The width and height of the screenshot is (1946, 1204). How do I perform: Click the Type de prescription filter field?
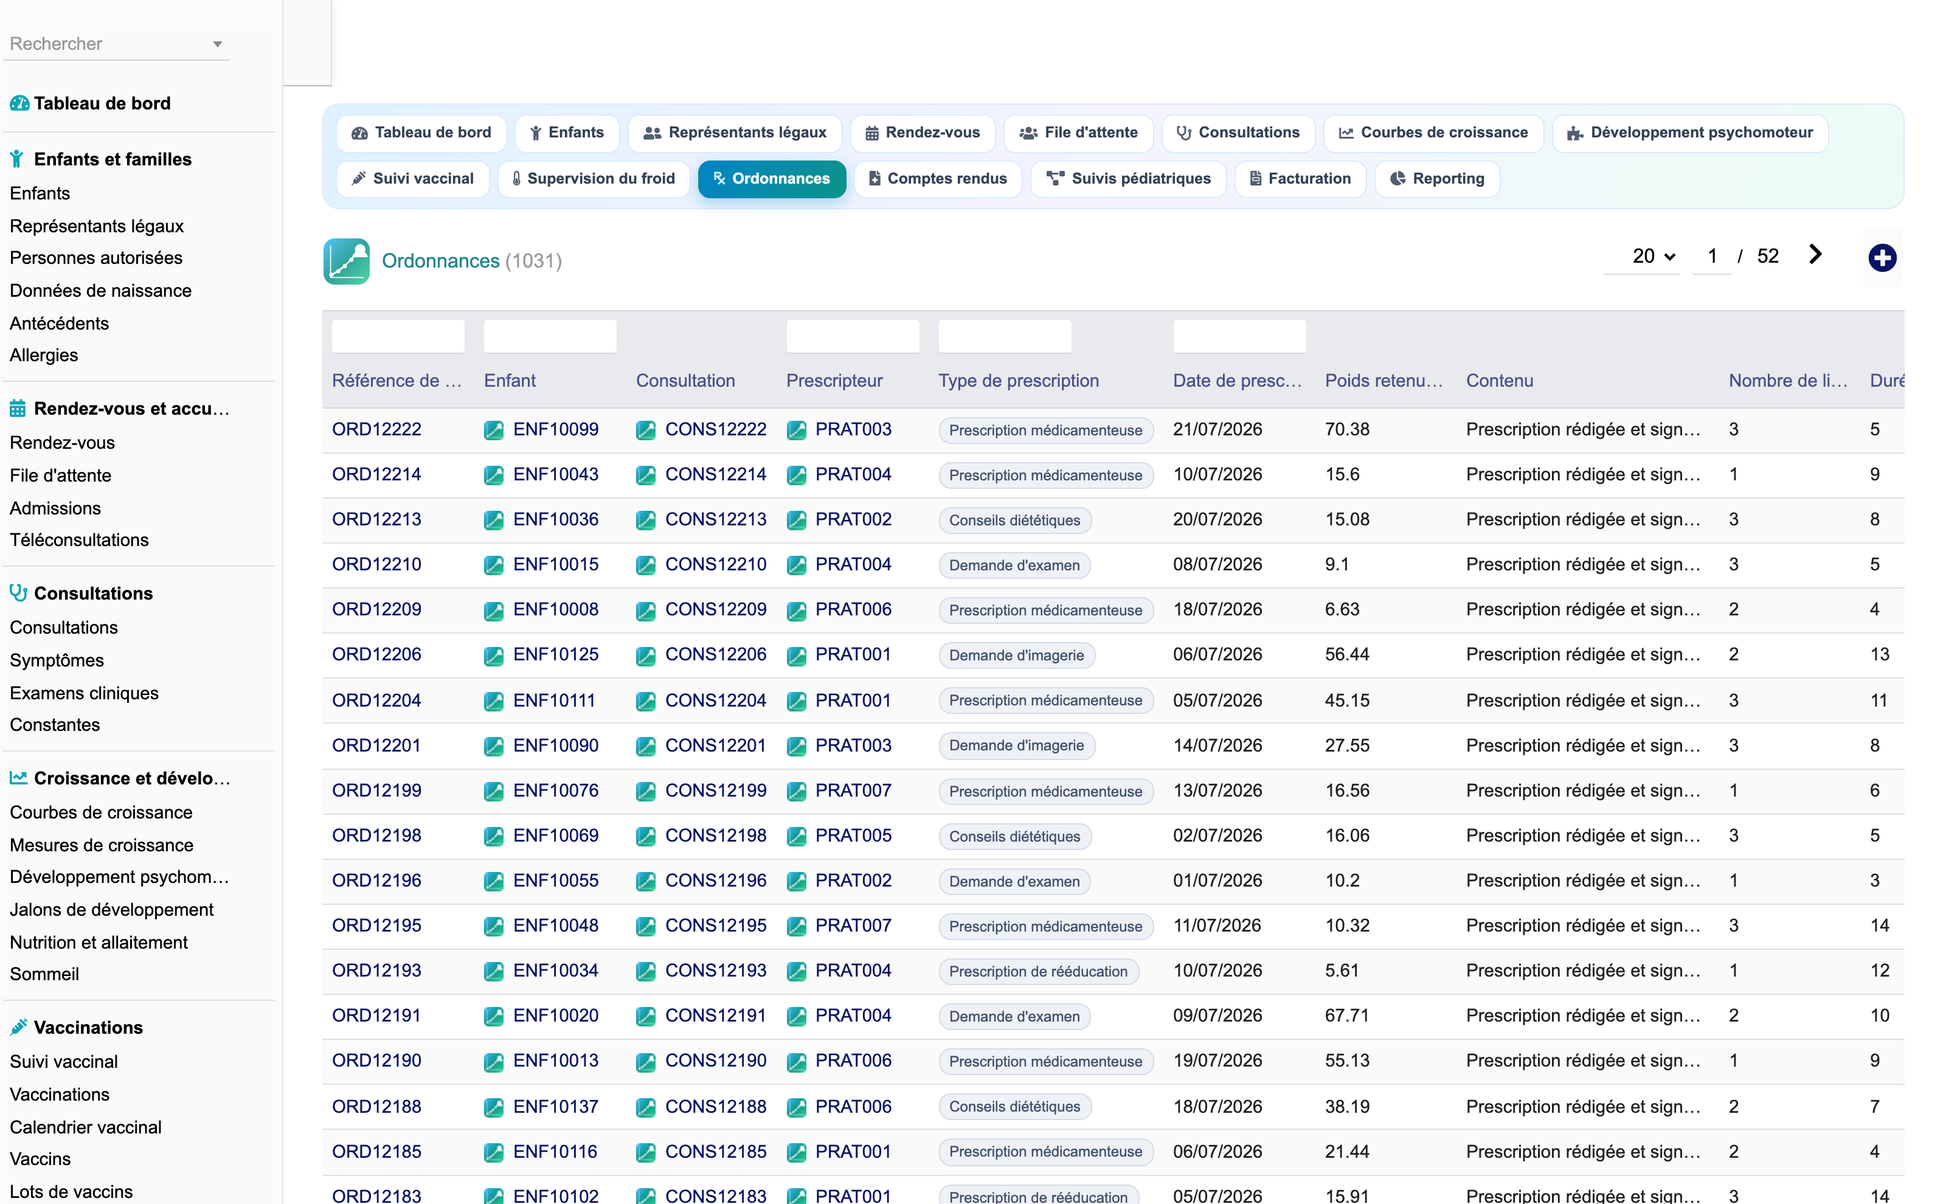(x=1005, y=336)
